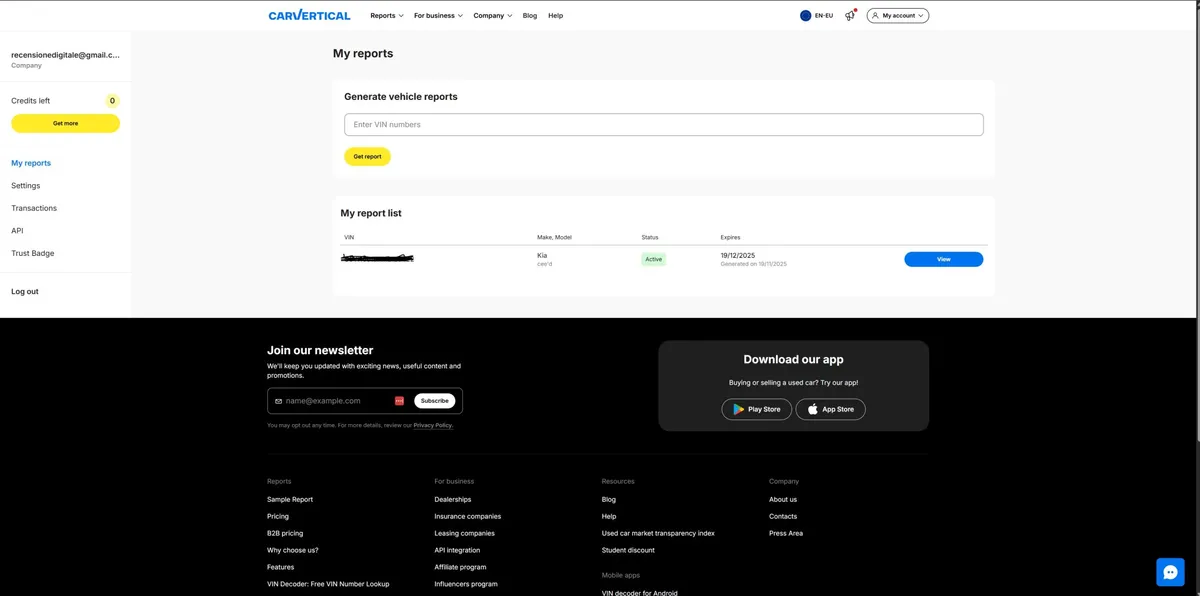Open Help in the top navigation
The width and height of the screenshot is (1200, 596).
point(556,16)
